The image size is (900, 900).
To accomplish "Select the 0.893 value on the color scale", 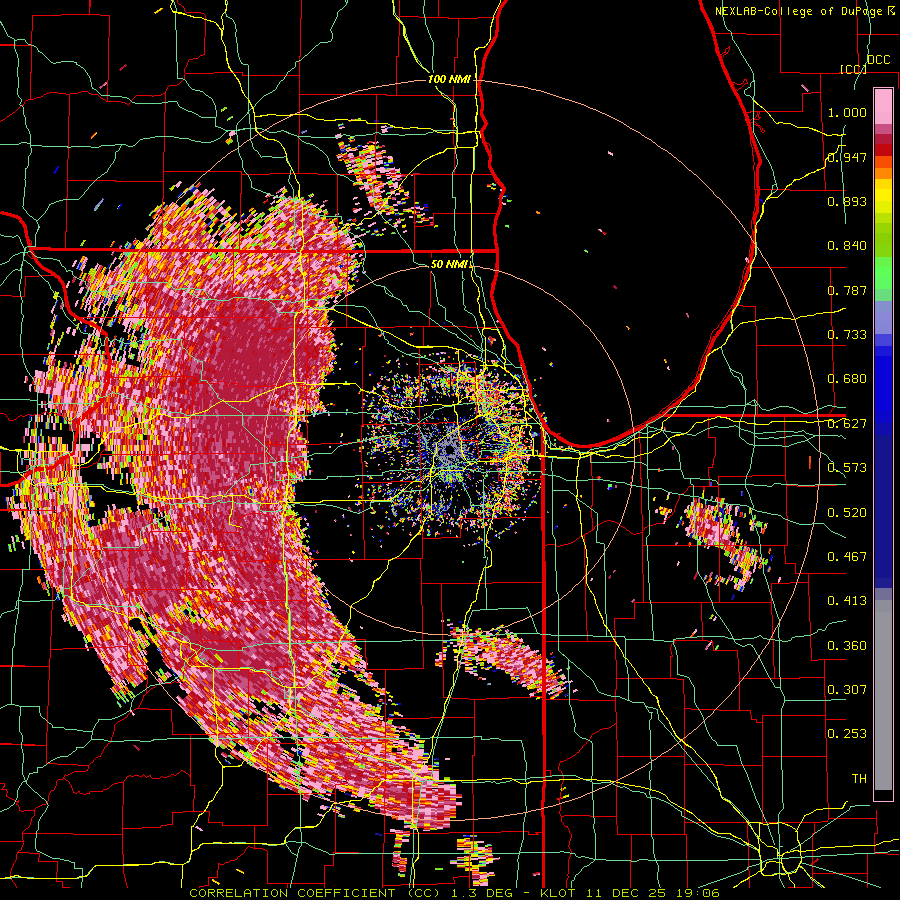I will (847, 201).
